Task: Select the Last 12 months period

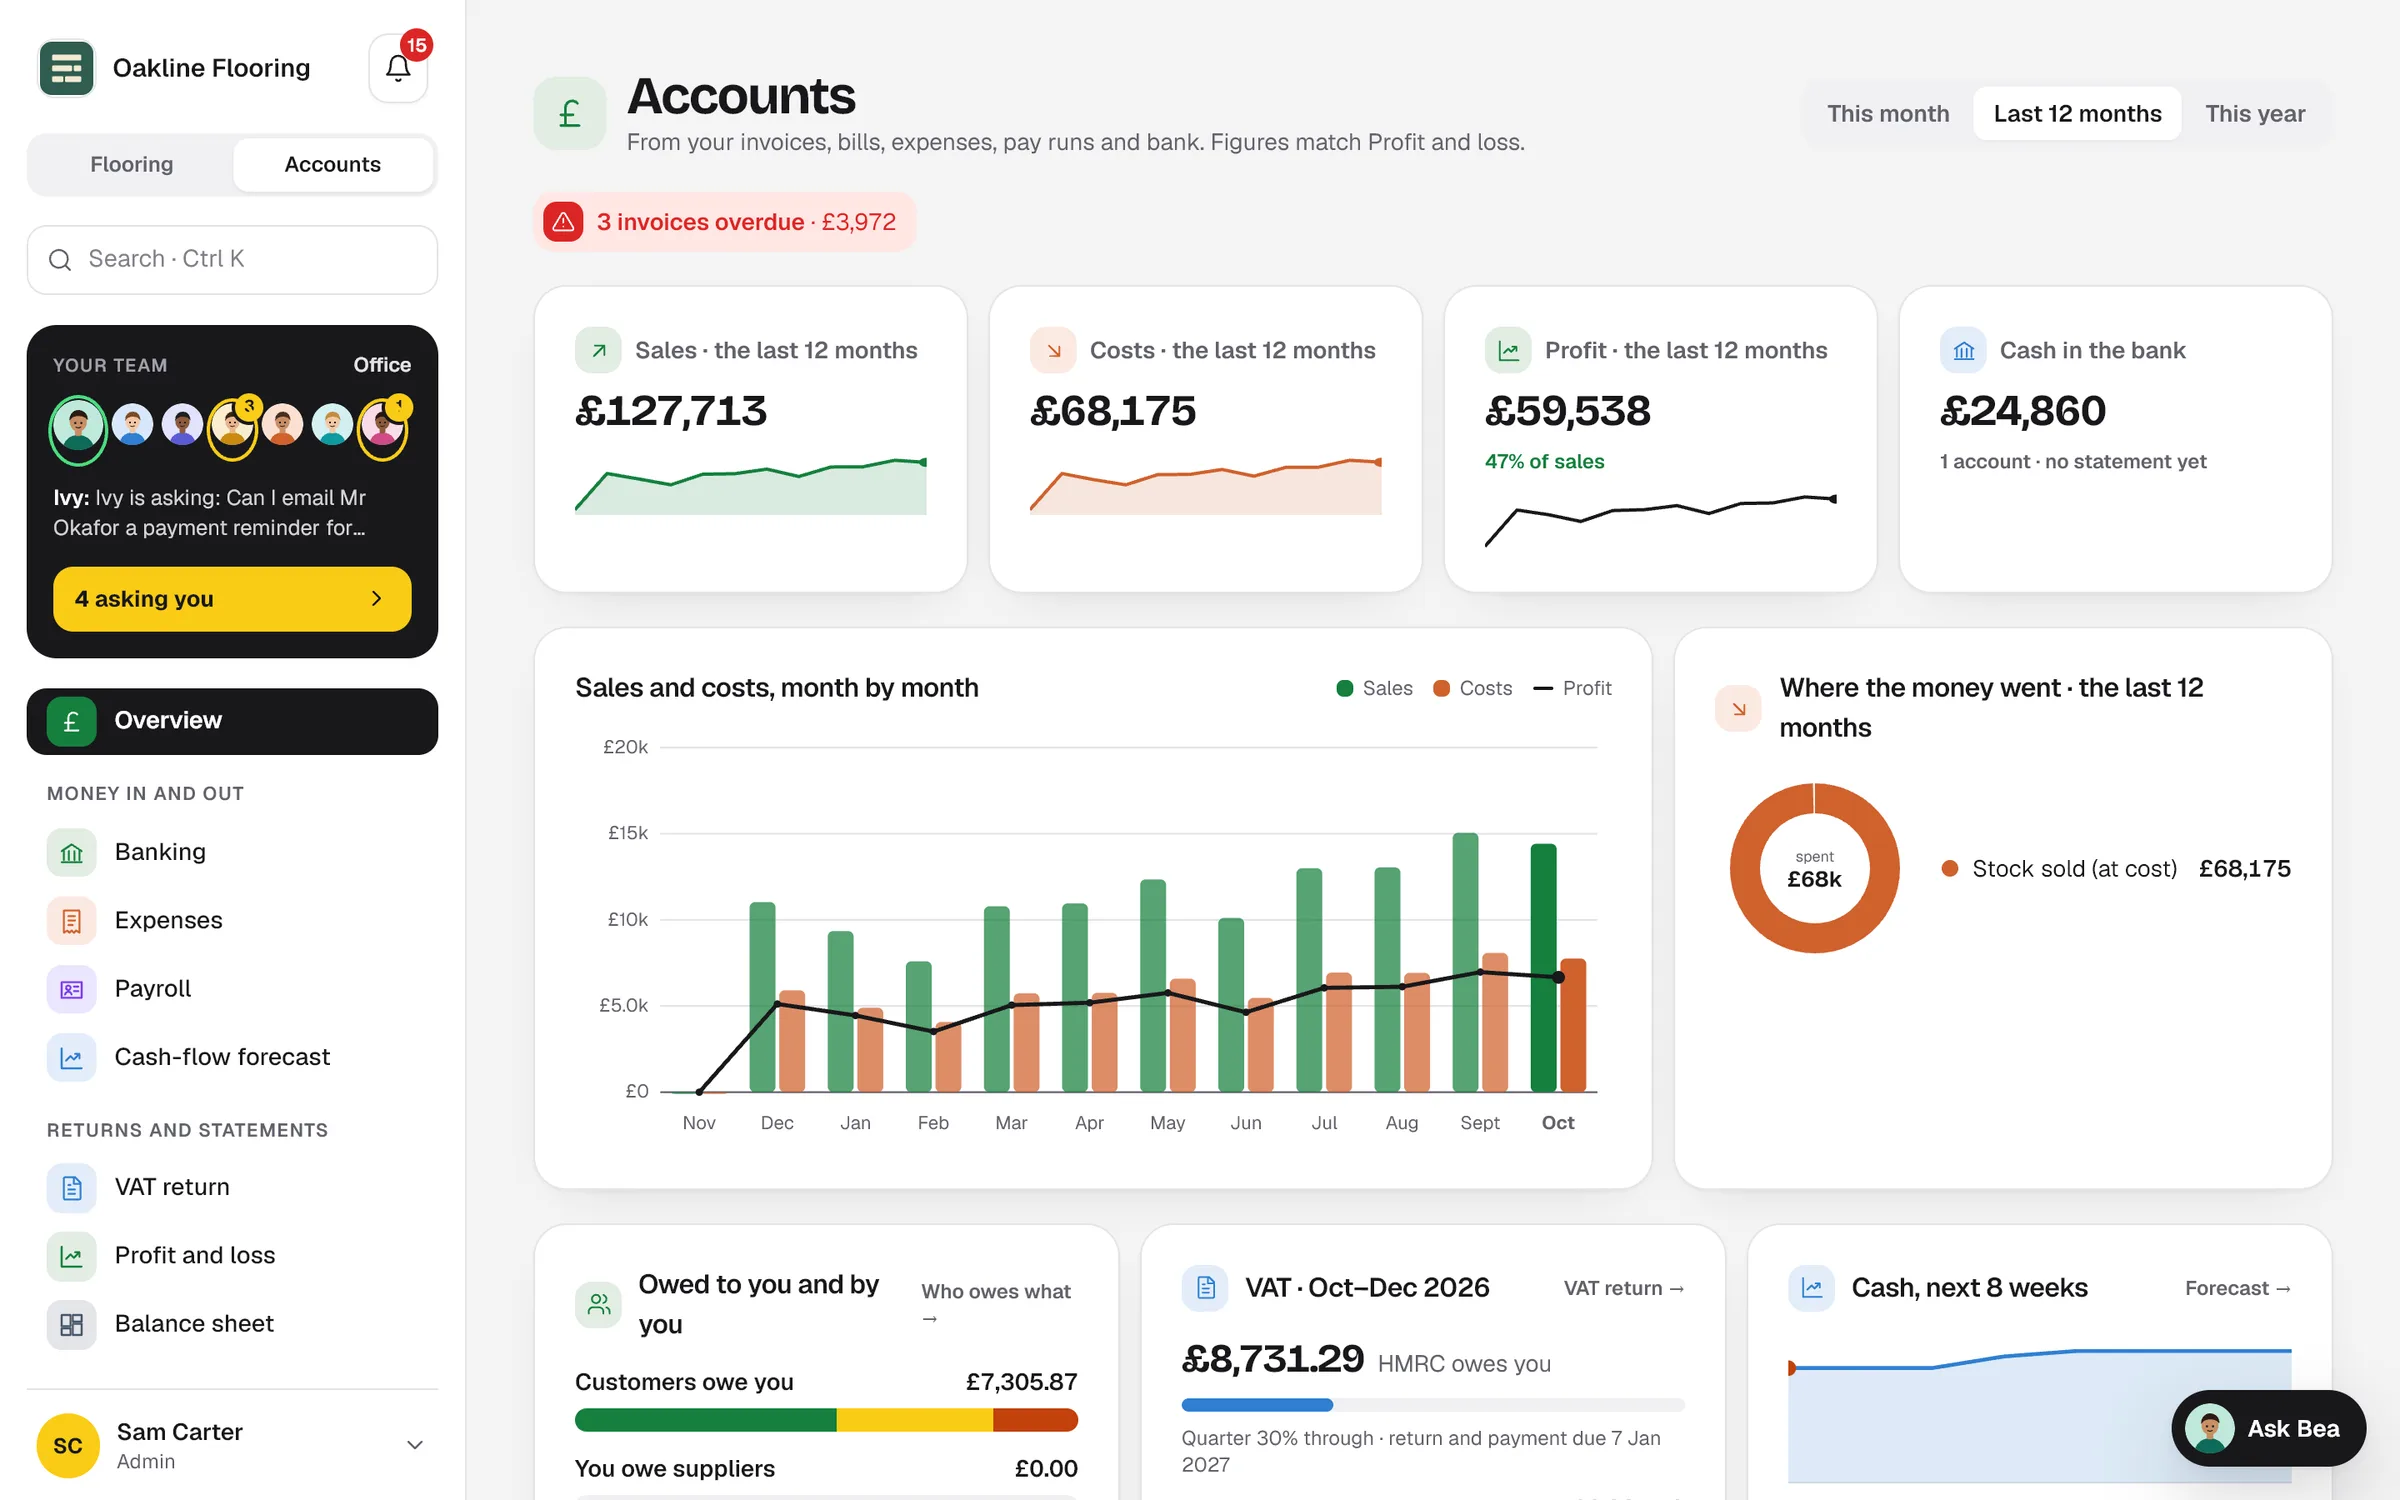Action: tap(2077, 113)
